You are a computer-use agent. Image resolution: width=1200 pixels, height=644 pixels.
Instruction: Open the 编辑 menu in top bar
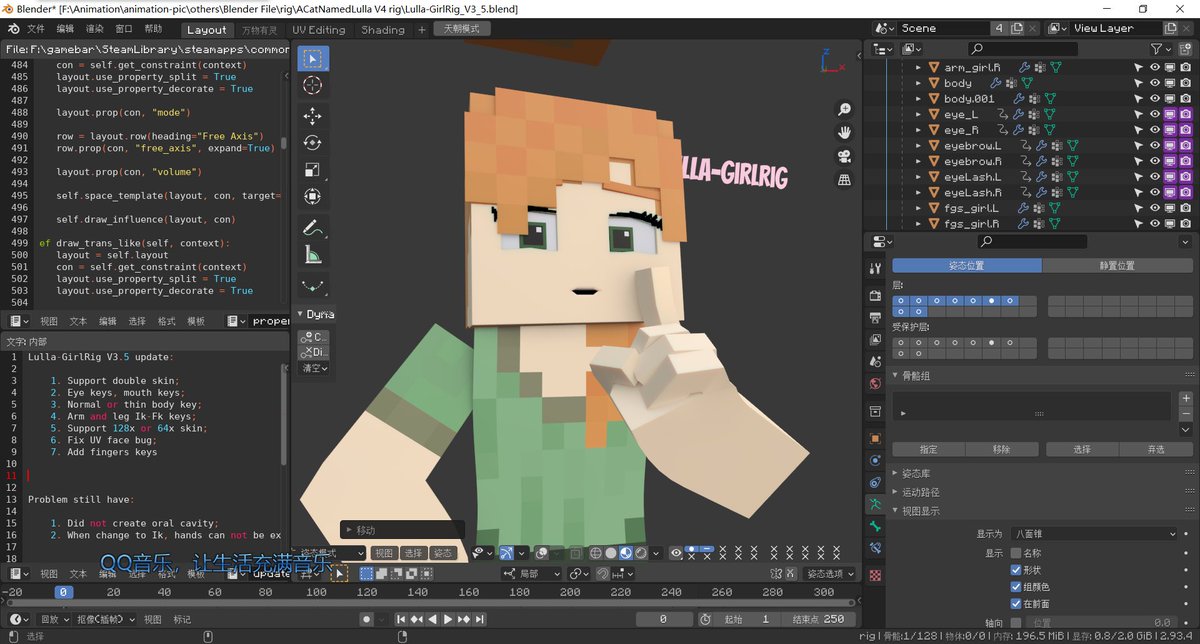click(65, 29)
